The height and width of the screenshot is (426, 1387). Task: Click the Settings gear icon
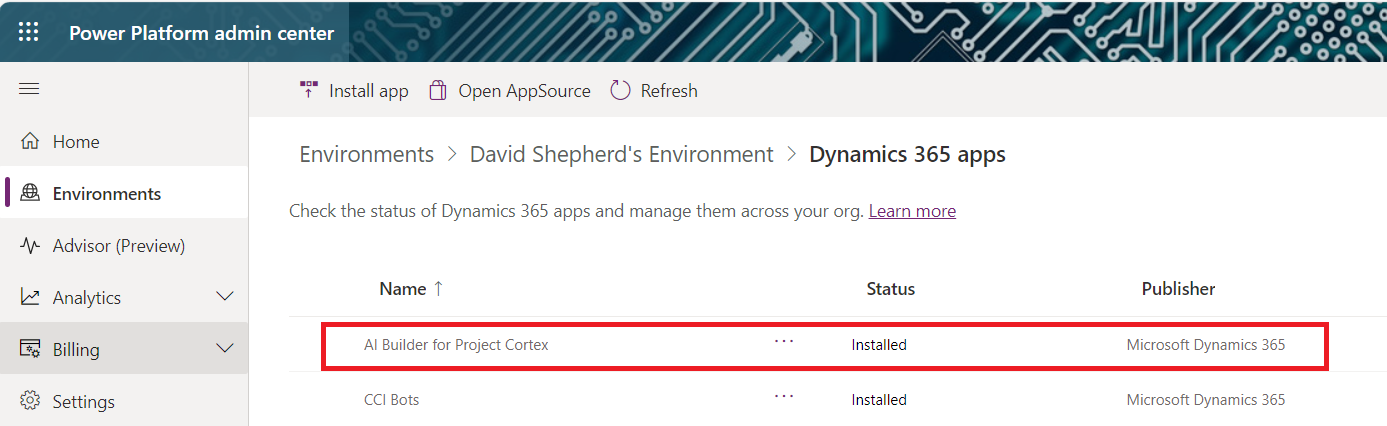[x=30, y=401]
